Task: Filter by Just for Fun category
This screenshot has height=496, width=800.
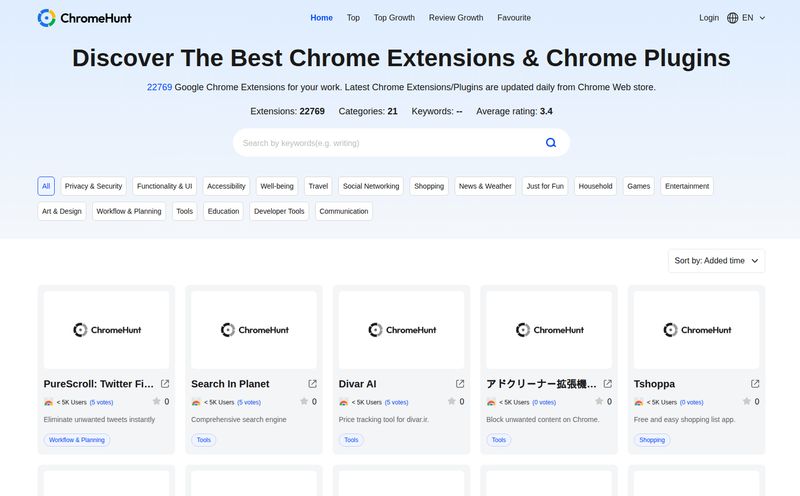Action: (x=545, y=186)
